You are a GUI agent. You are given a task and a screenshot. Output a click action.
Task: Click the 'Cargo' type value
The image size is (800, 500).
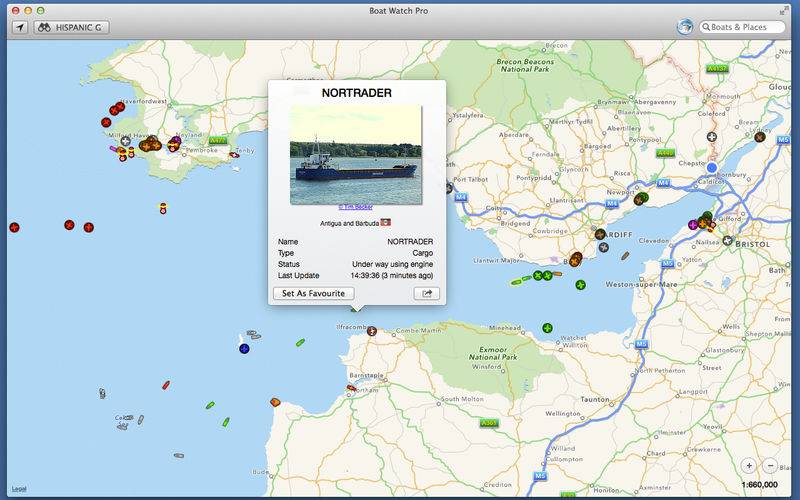point(422,253)
